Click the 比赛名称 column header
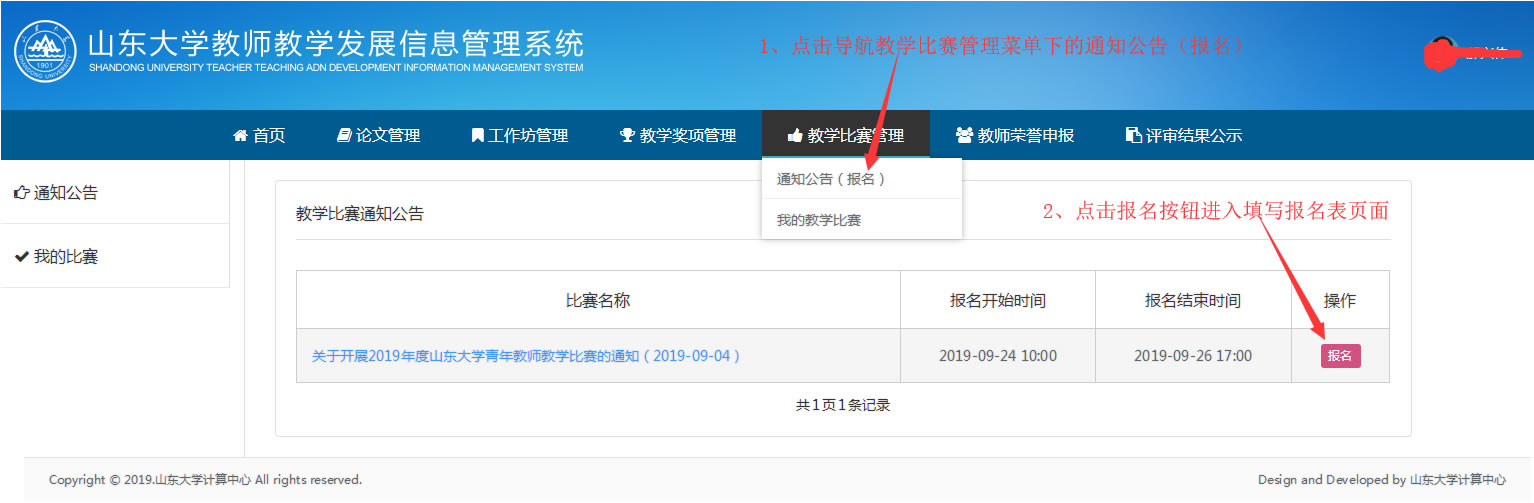The image size is (1534, 503). pyautogui.click(x=598, y=300)
